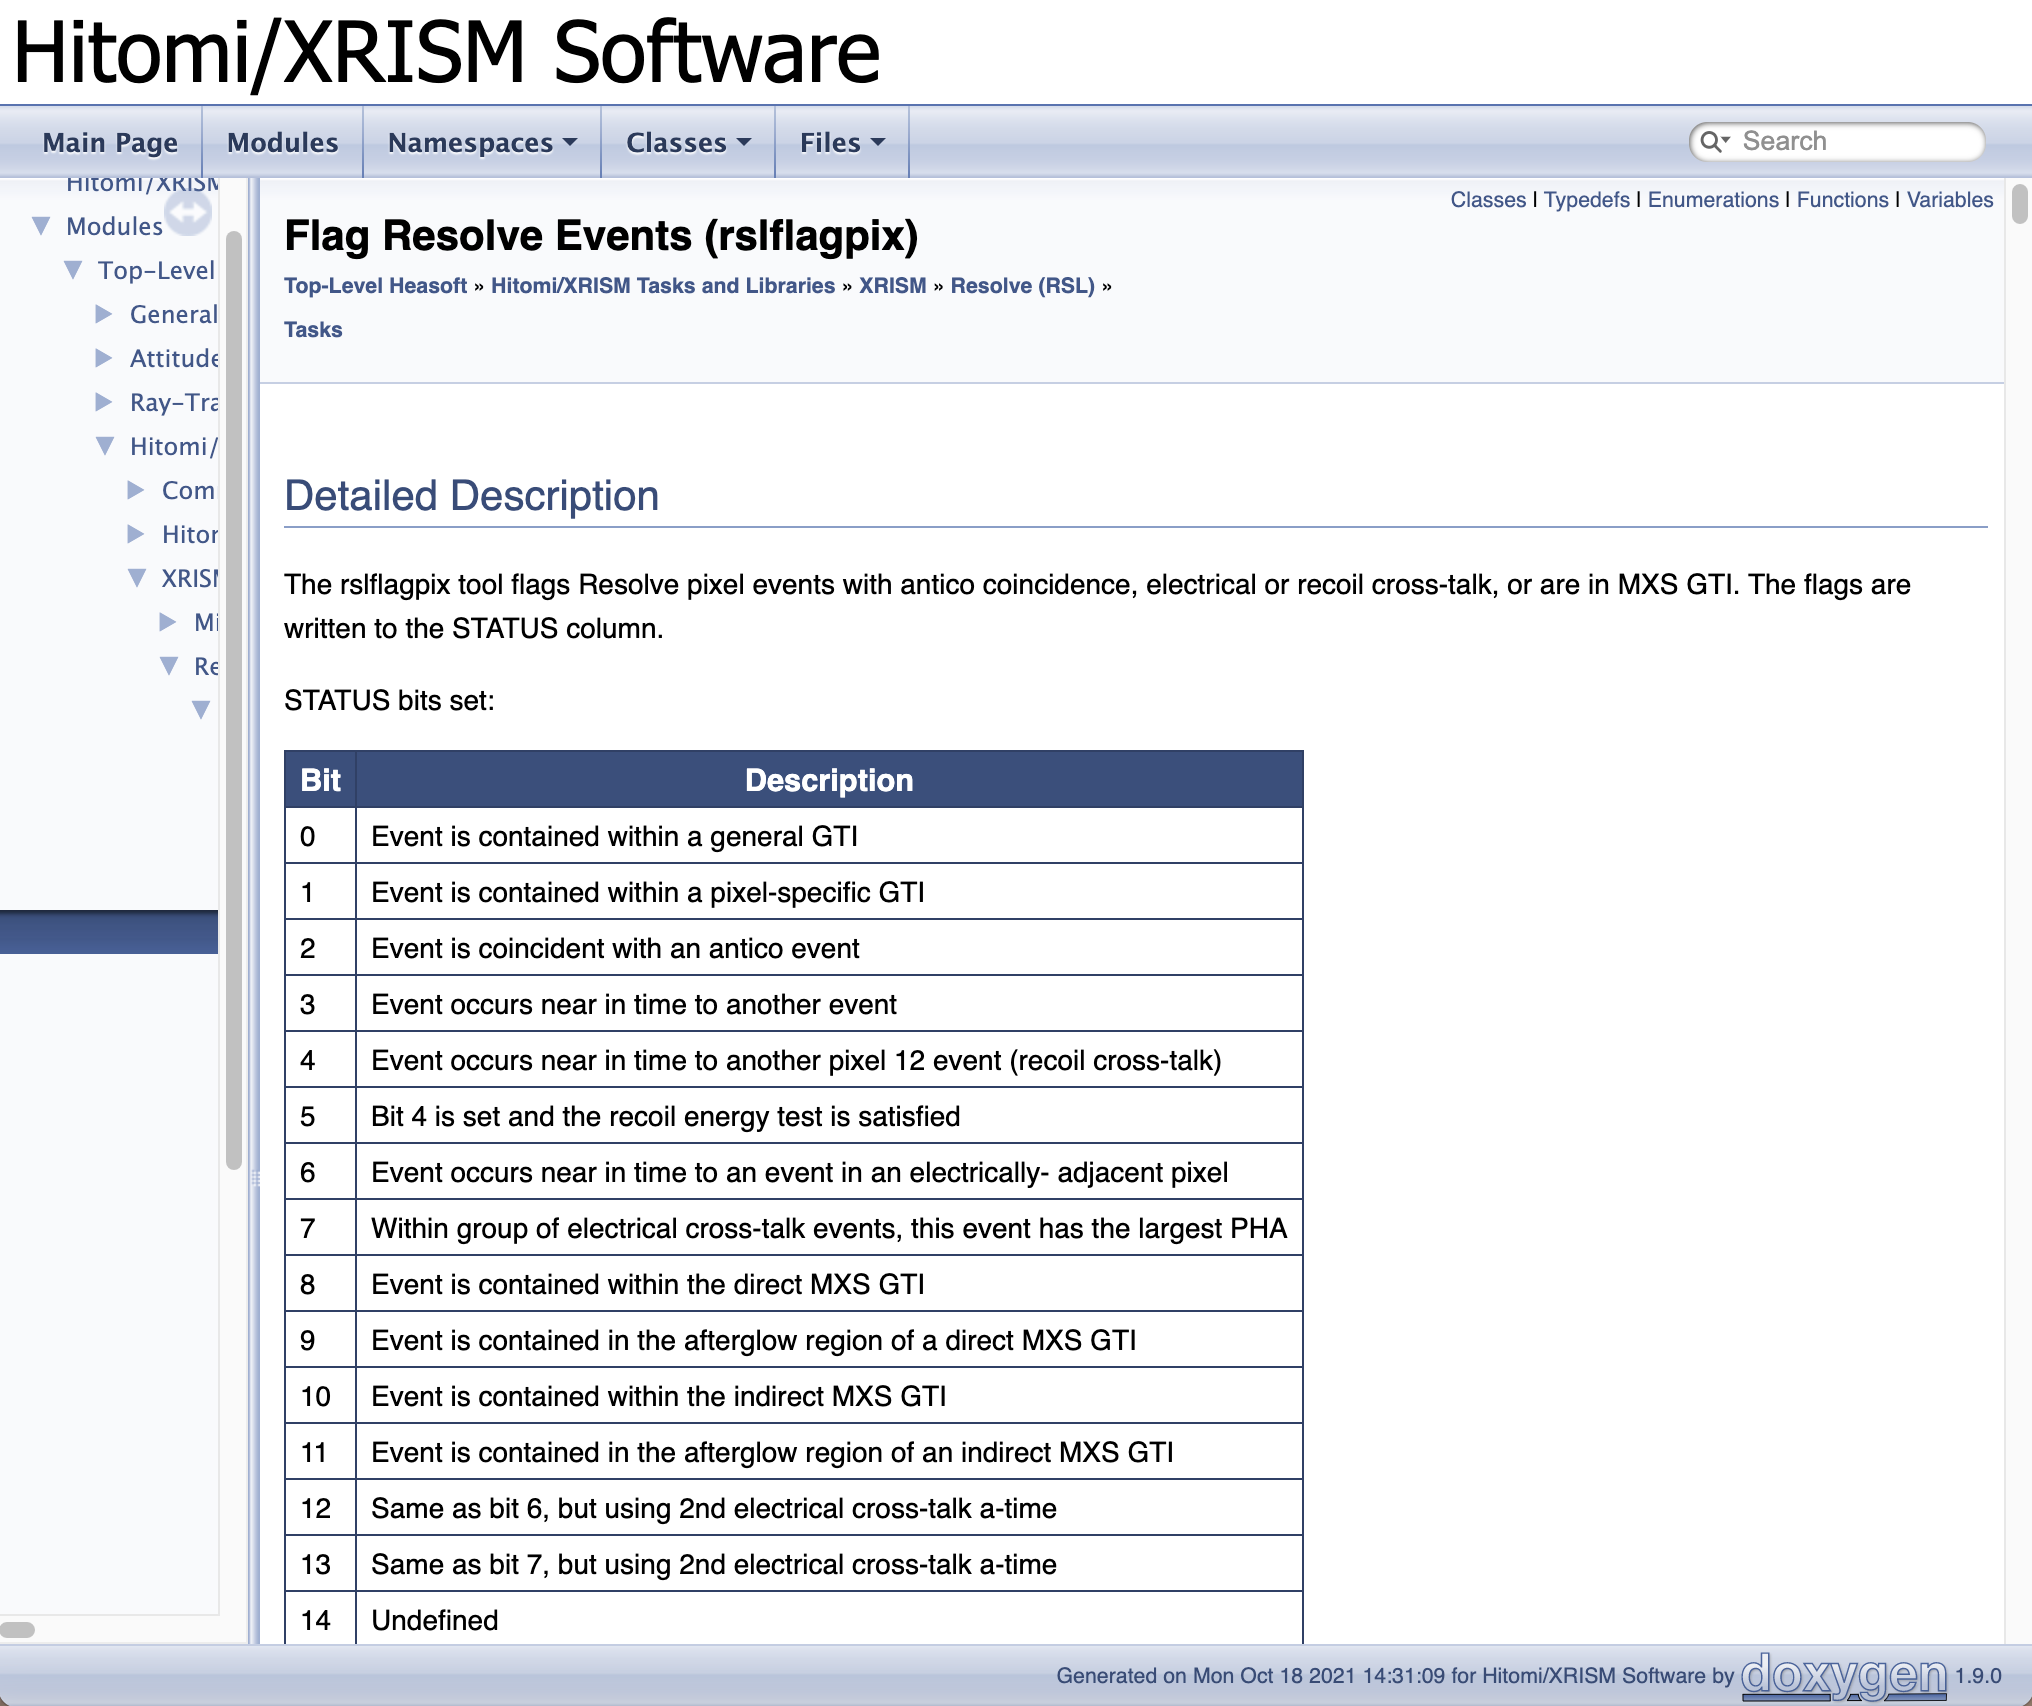Go to Main Page tab
Screen dimensions: 2032x1706
tap(110, 143)
